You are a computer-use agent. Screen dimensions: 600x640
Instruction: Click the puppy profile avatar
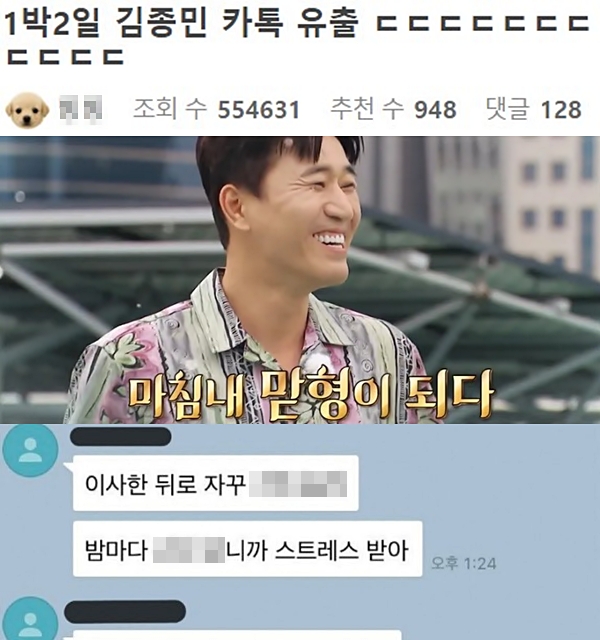click(x=27, y=109)
